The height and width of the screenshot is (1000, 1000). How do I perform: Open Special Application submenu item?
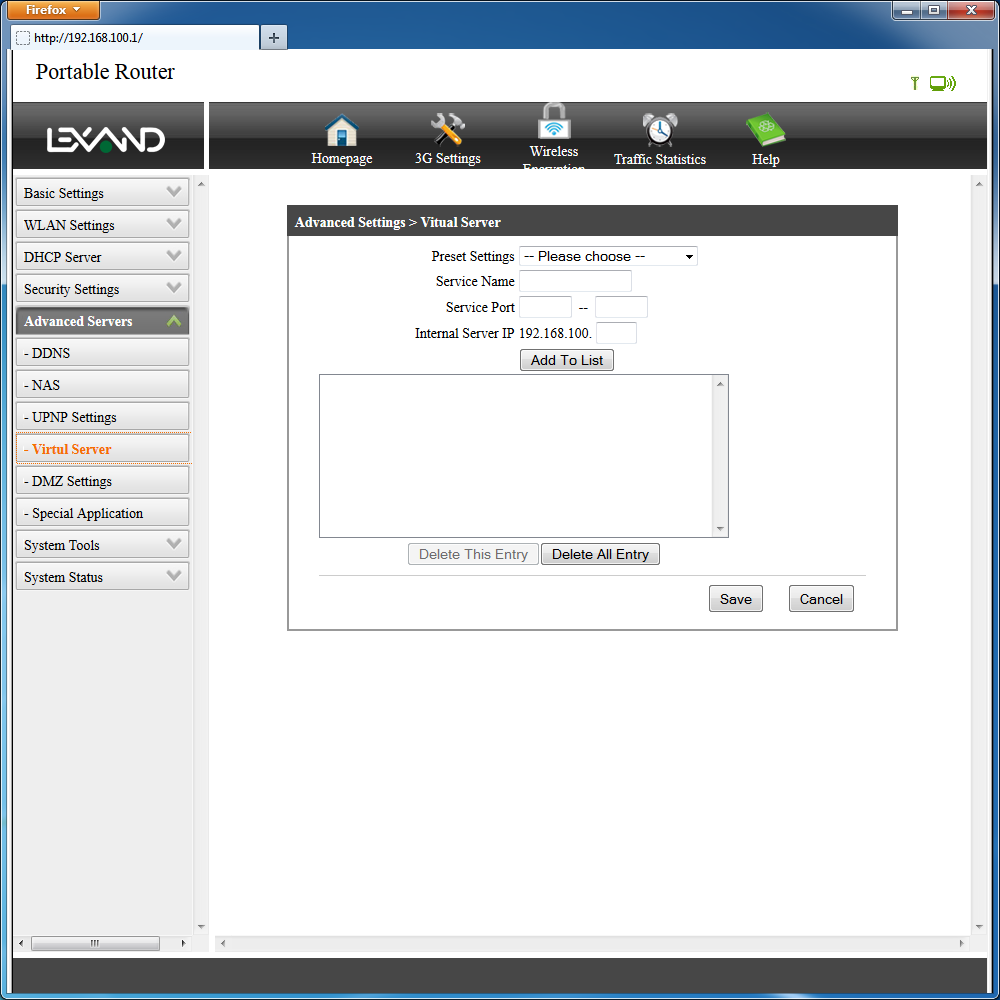click(x=102, y=513)
